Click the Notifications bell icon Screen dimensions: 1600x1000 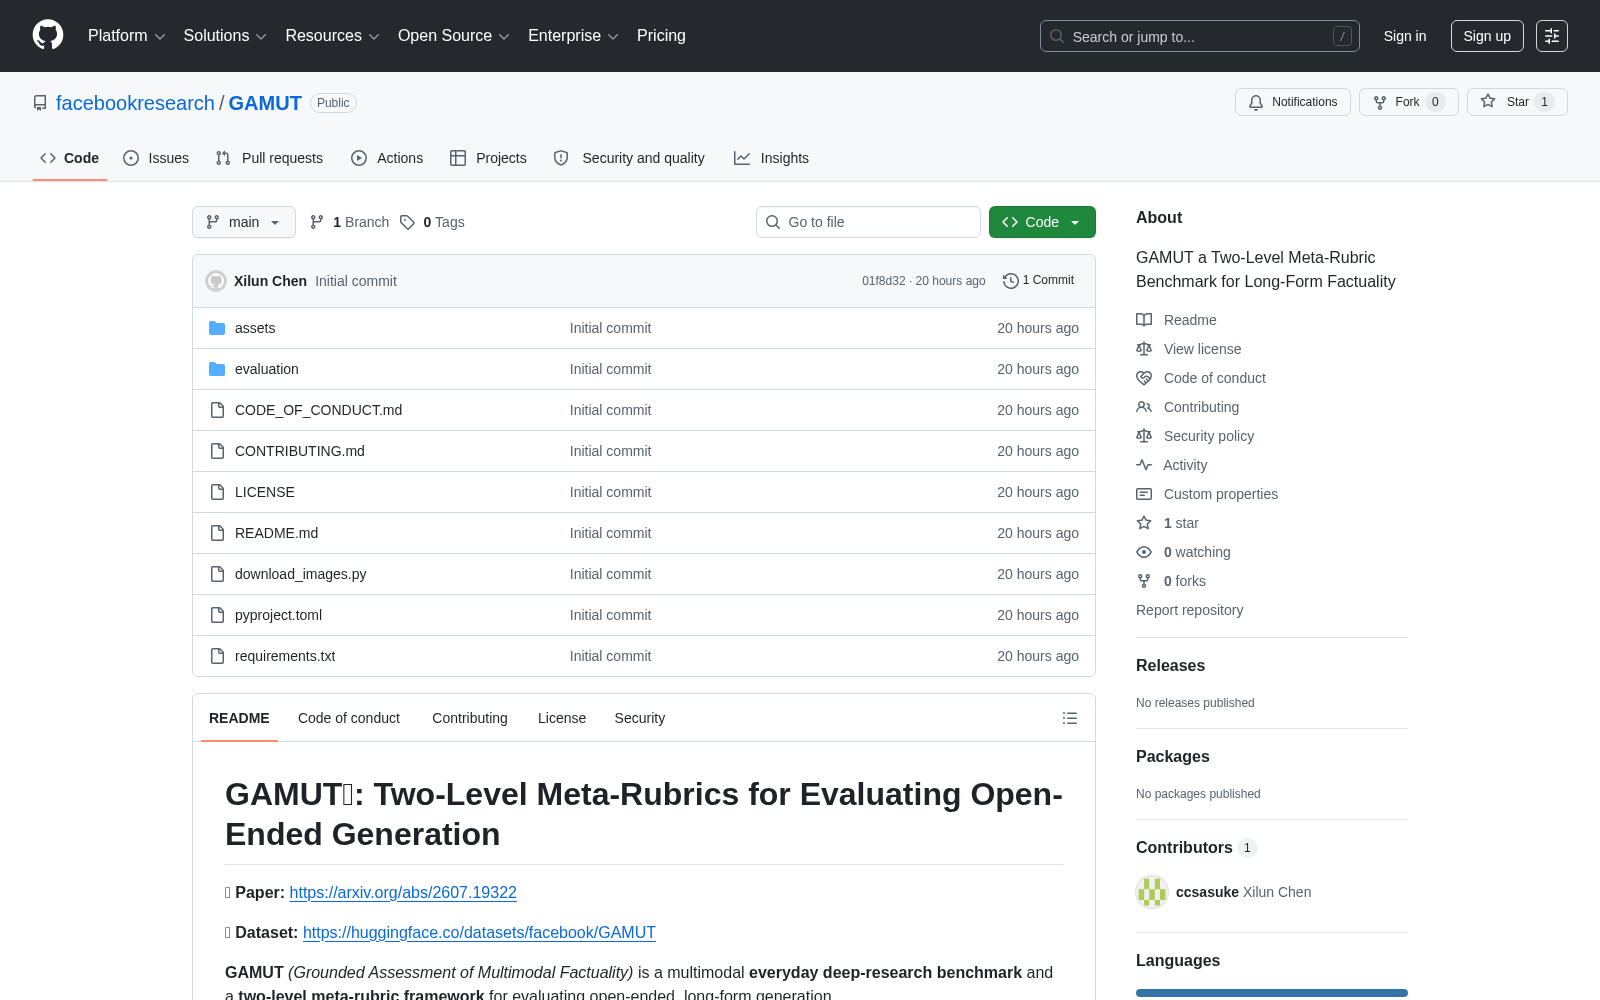[x=1256, y=102]
